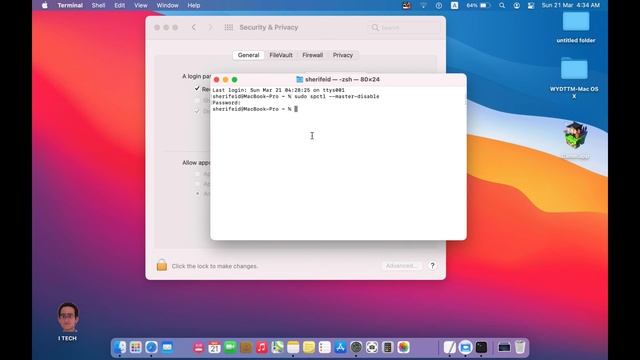Open TextEdit from the Dock
This screenshot has height=360, width=640.
(x=449, y=347)
